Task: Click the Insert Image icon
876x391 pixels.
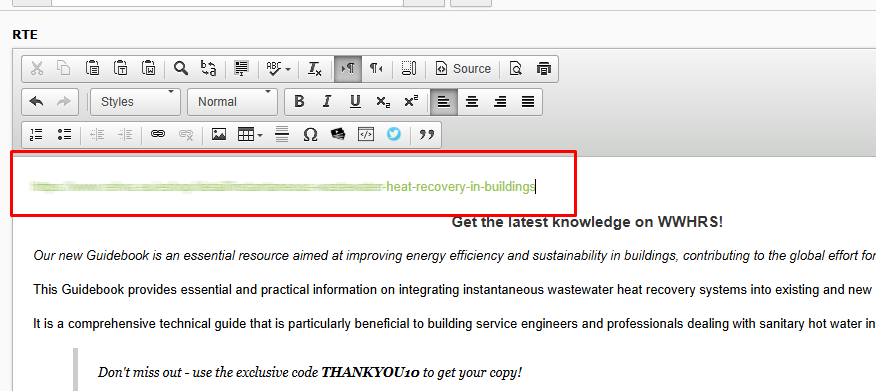Action: click(x=218, y=135)
